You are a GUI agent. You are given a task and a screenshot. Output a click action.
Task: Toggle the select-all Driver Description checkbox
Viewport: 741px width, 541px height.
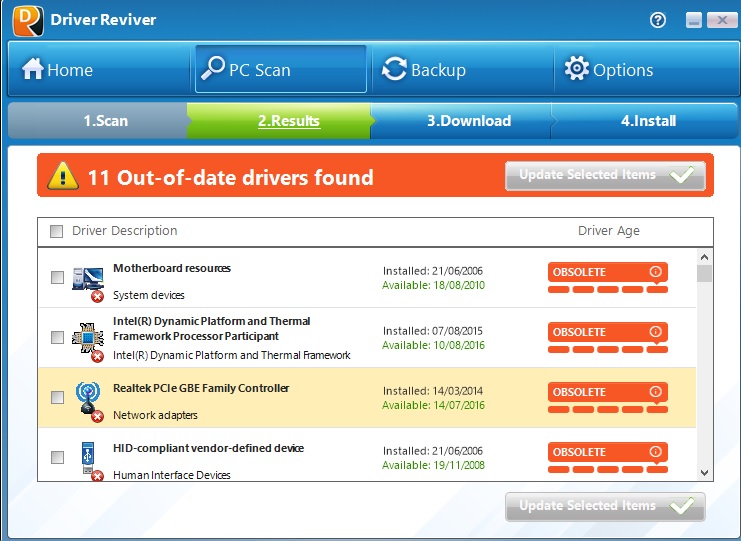click(57, 231)
